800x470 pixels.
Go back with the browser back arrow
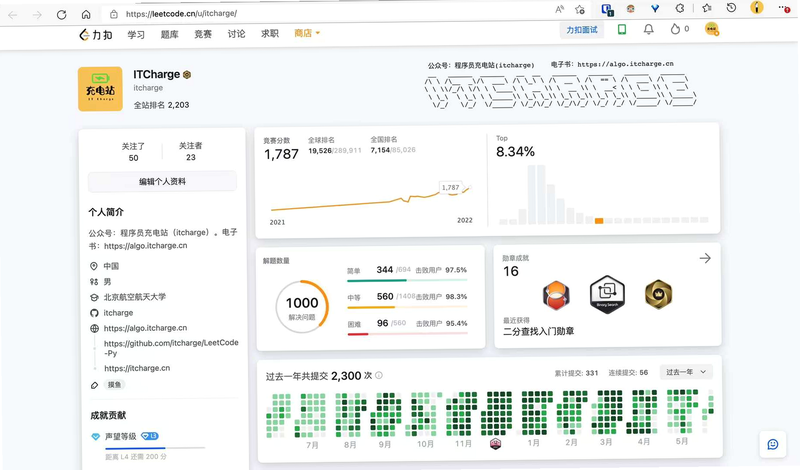13,15
